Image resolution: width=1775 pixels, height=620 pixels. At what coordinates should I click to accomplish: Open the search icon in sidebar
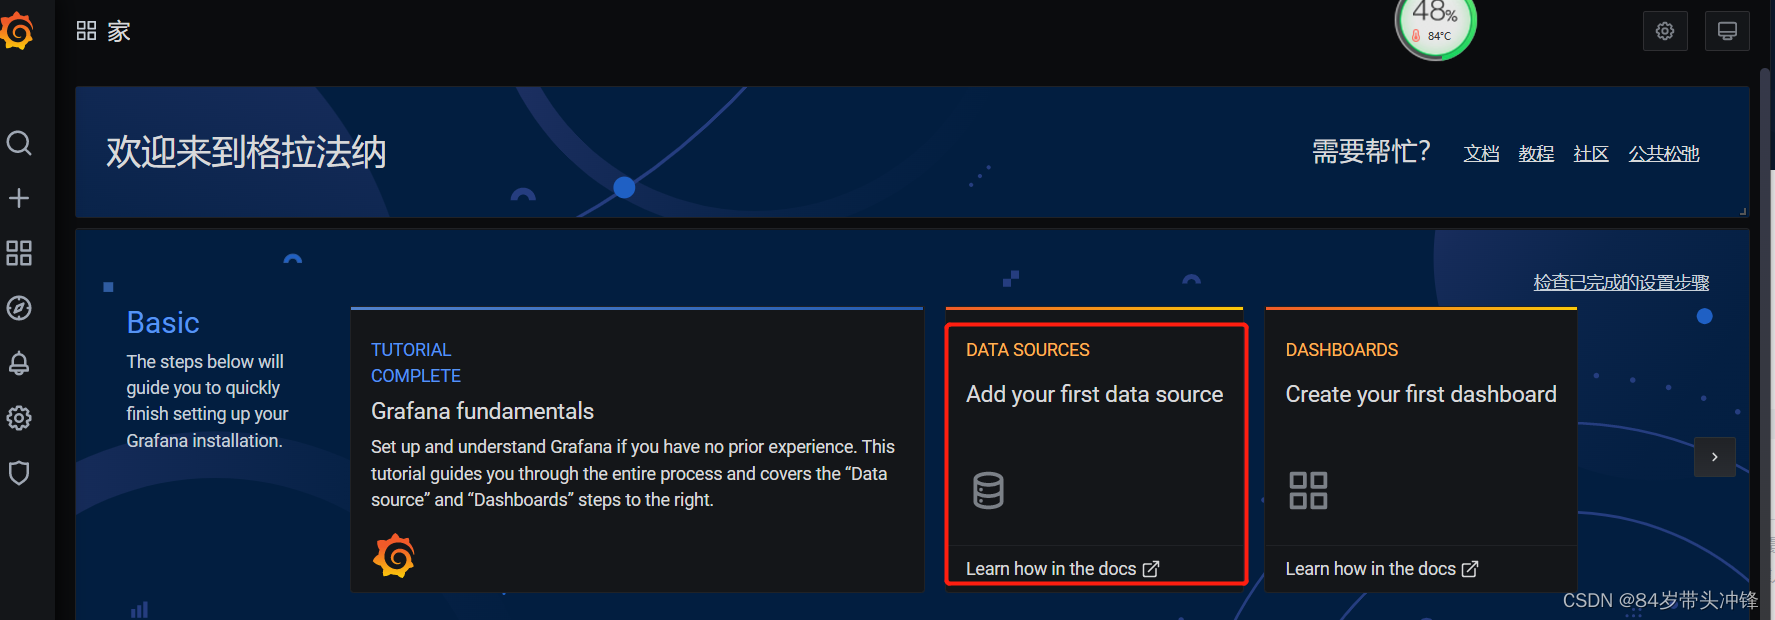click(x=19, y=143)
